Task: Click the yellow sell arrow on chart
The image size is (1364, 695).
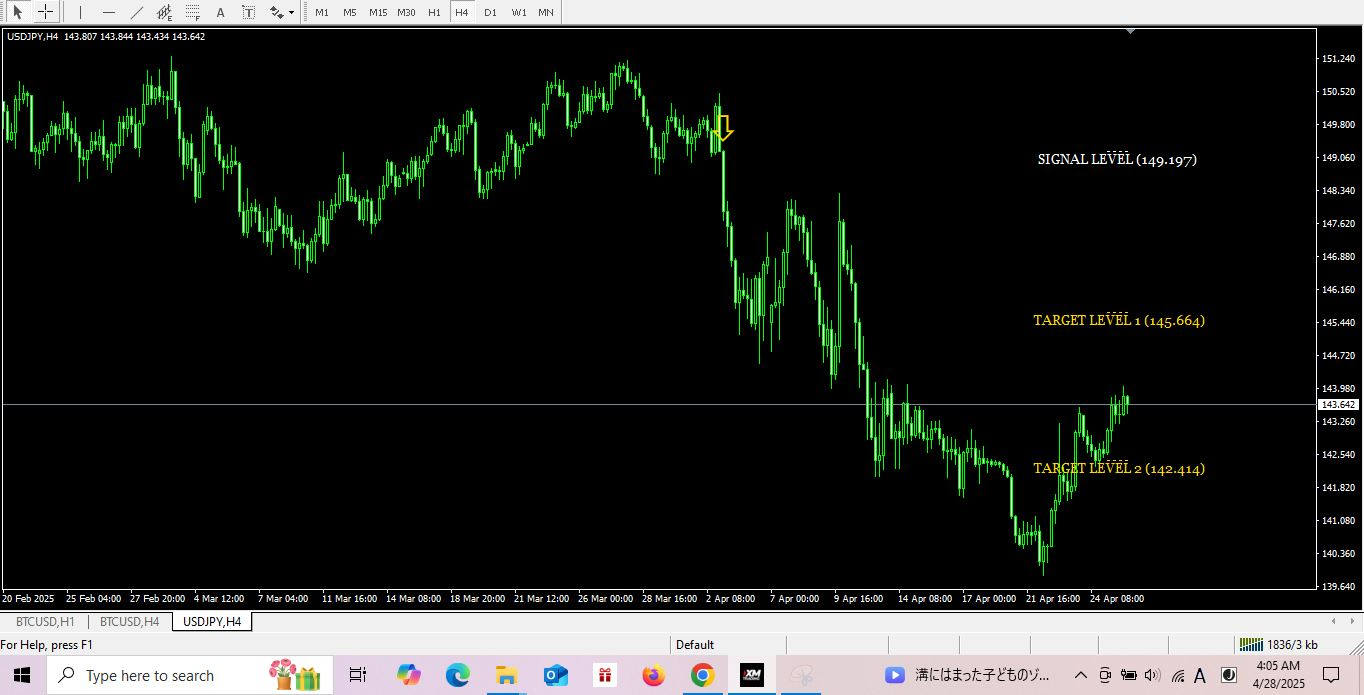Action: pyautogui.click(x=724, y=127)
